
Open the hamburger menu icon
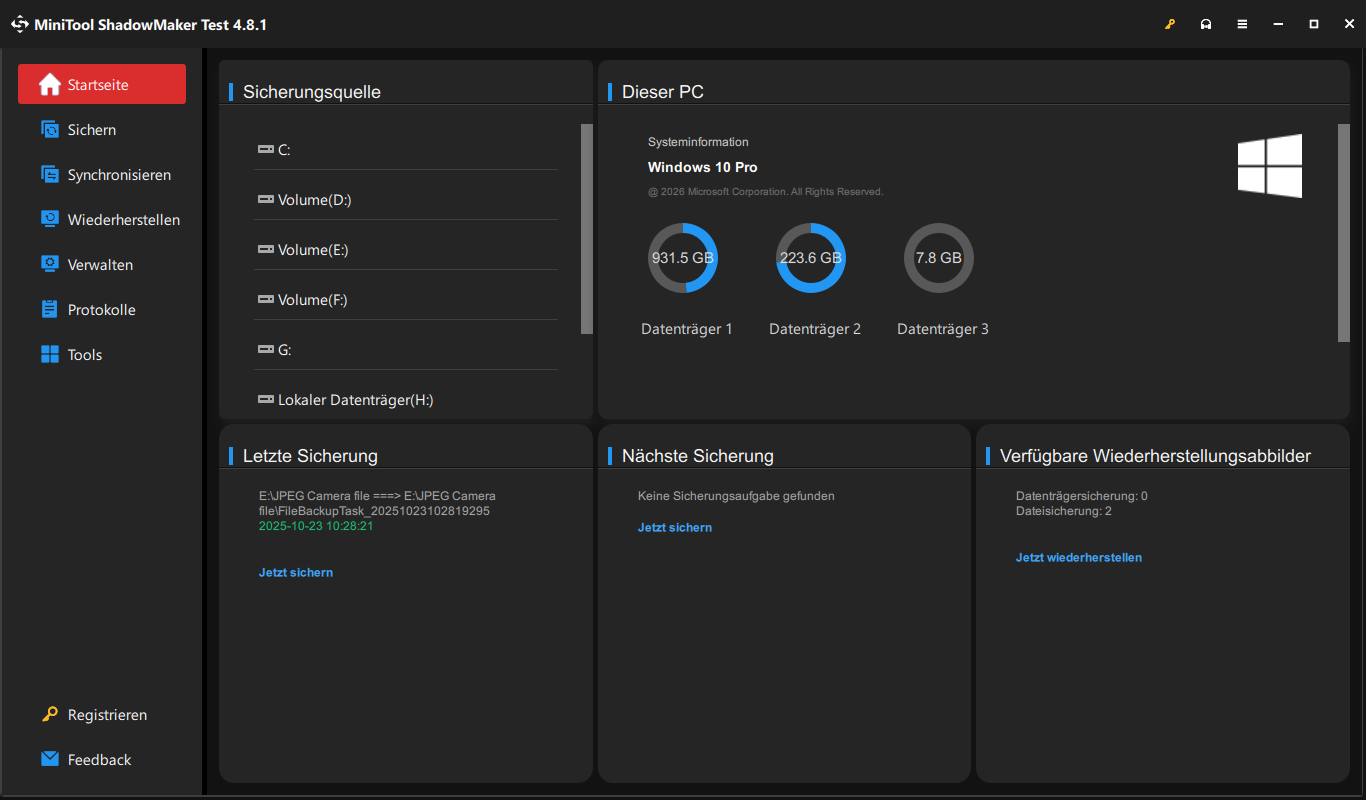1242,24
